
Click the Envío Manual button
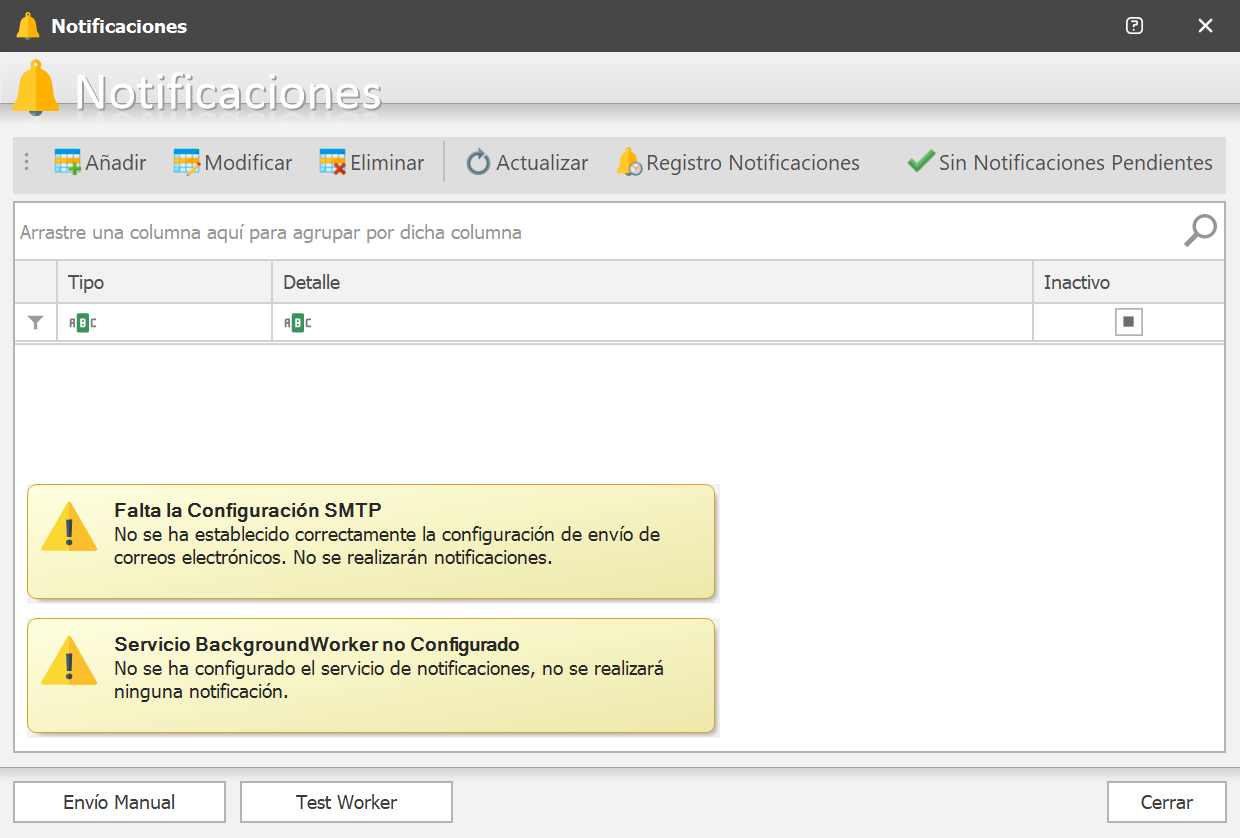(119, 802)
